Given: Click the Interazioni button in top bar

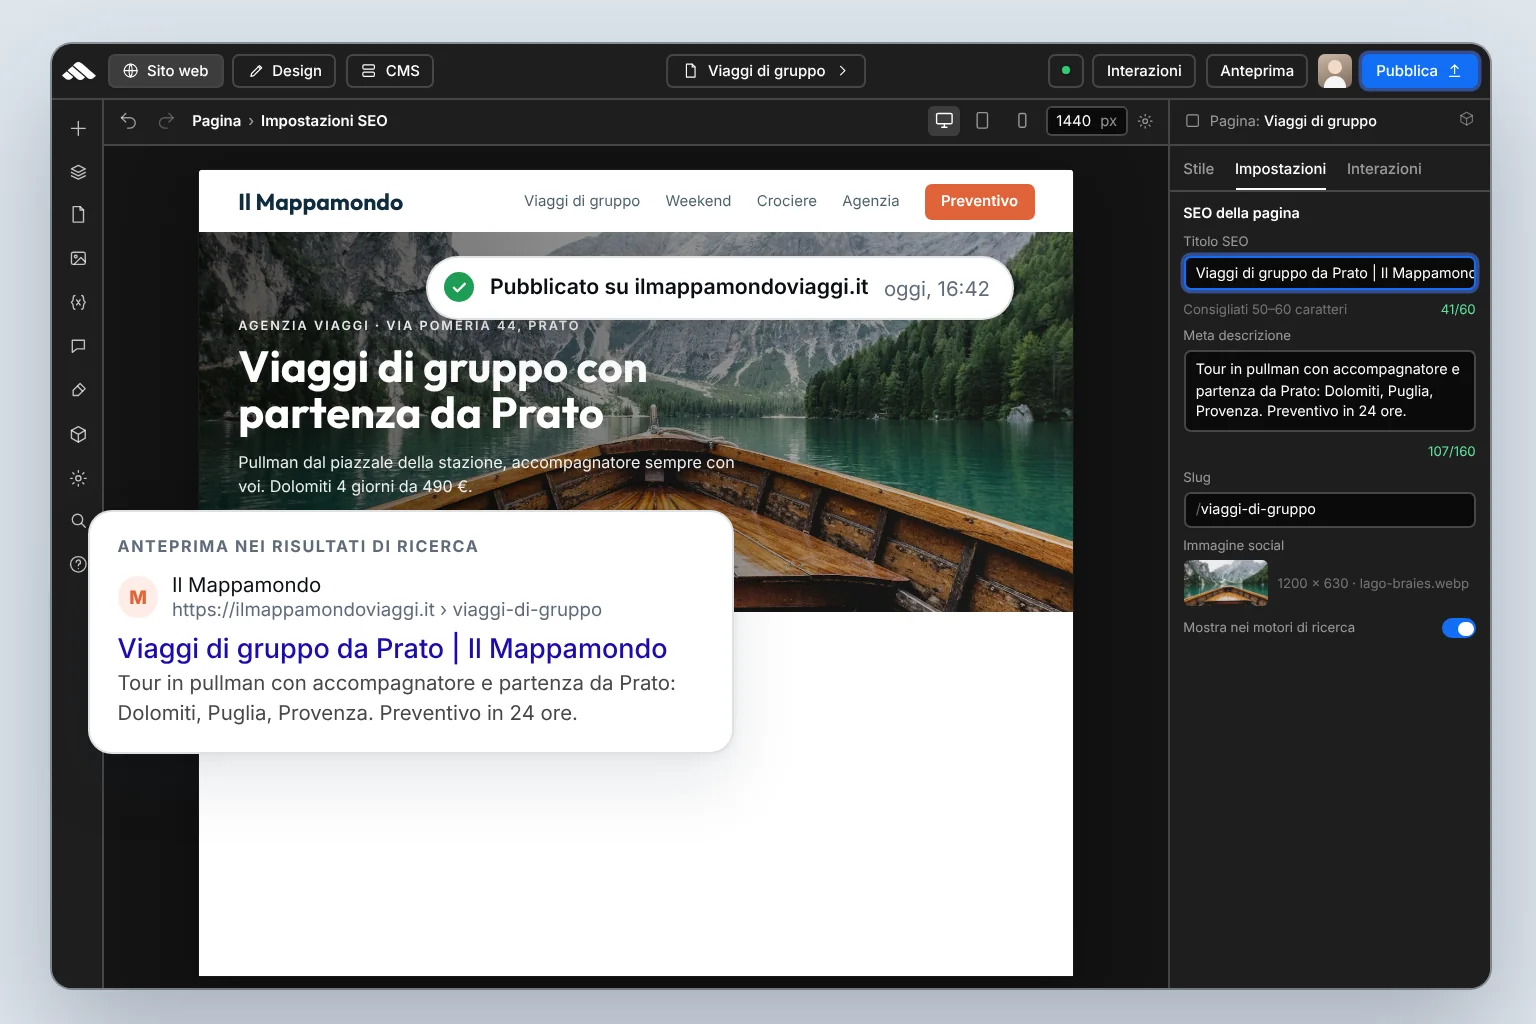Looking at the screenshot, I should (1143, 71).
